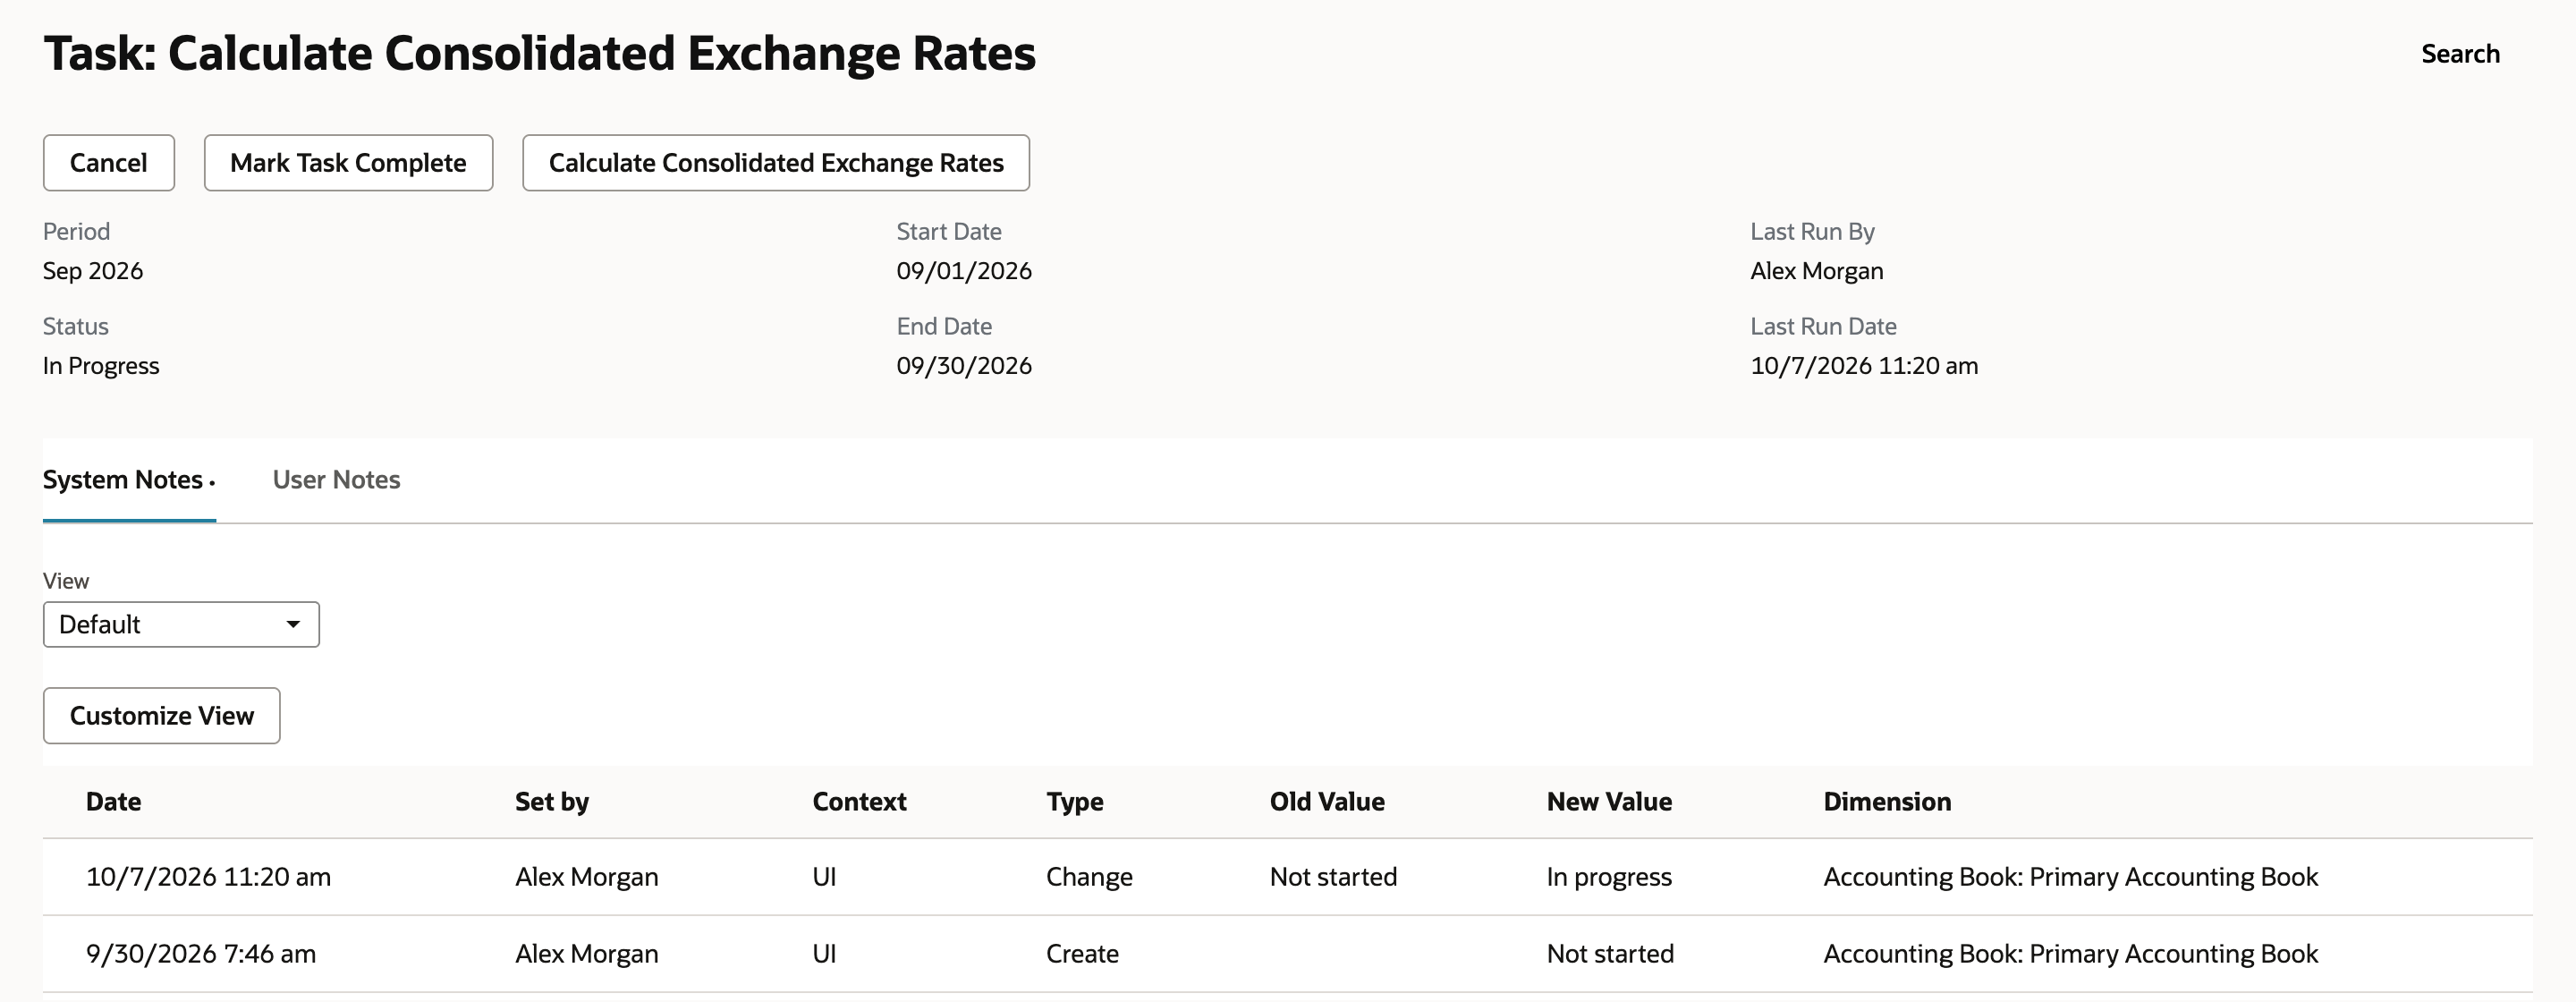This screenshot has height=1002, width=2576.
Task: Click Alex Morgan in the Create row
Action: click(x=587, y=954)
